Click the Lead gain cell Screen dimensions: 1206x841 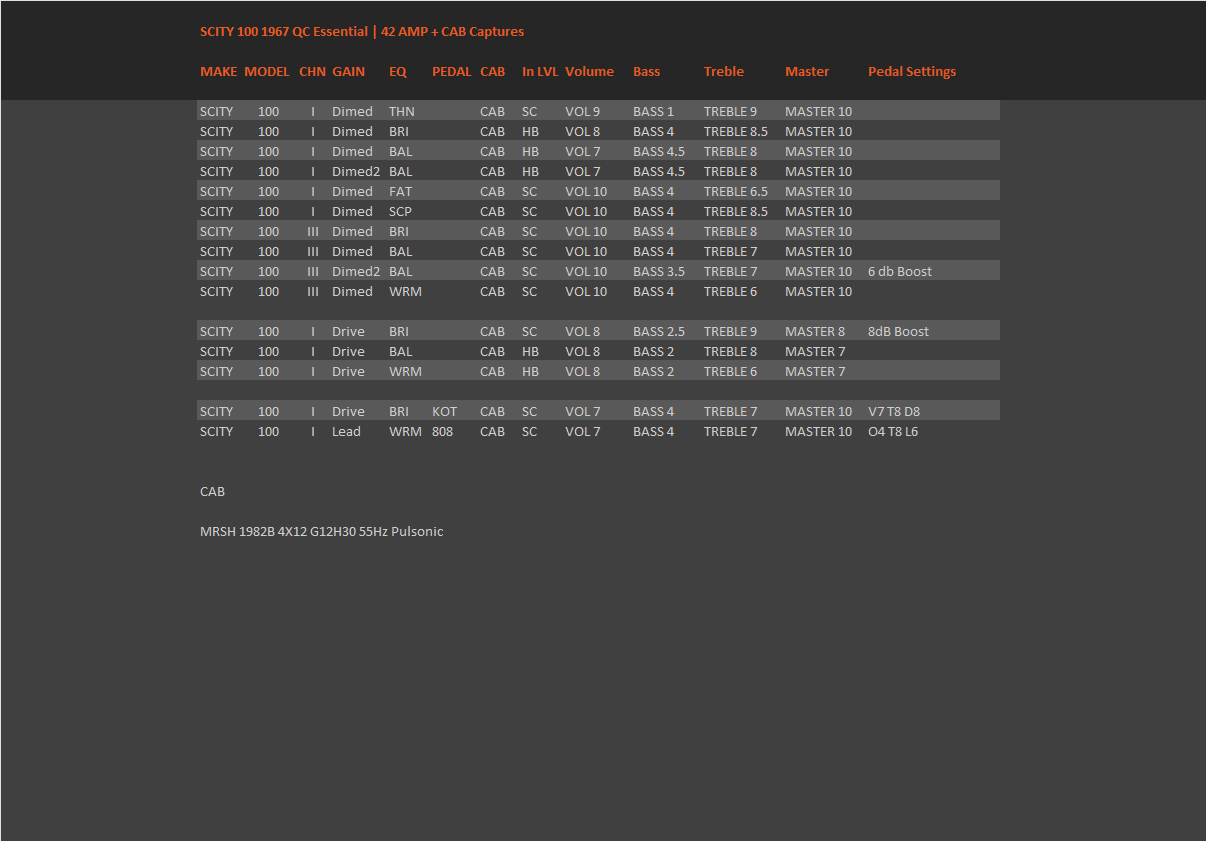(x=346, y=431)
